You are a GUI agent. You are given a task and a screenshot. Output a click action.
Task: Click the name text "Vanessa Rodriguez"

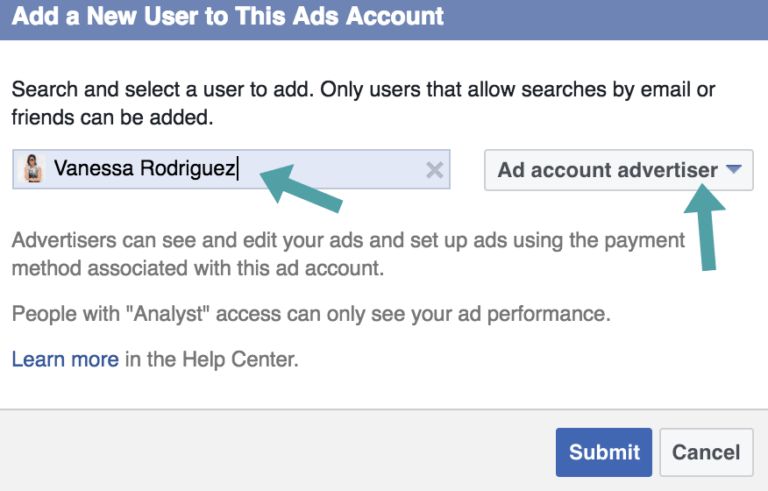(144, 170)
